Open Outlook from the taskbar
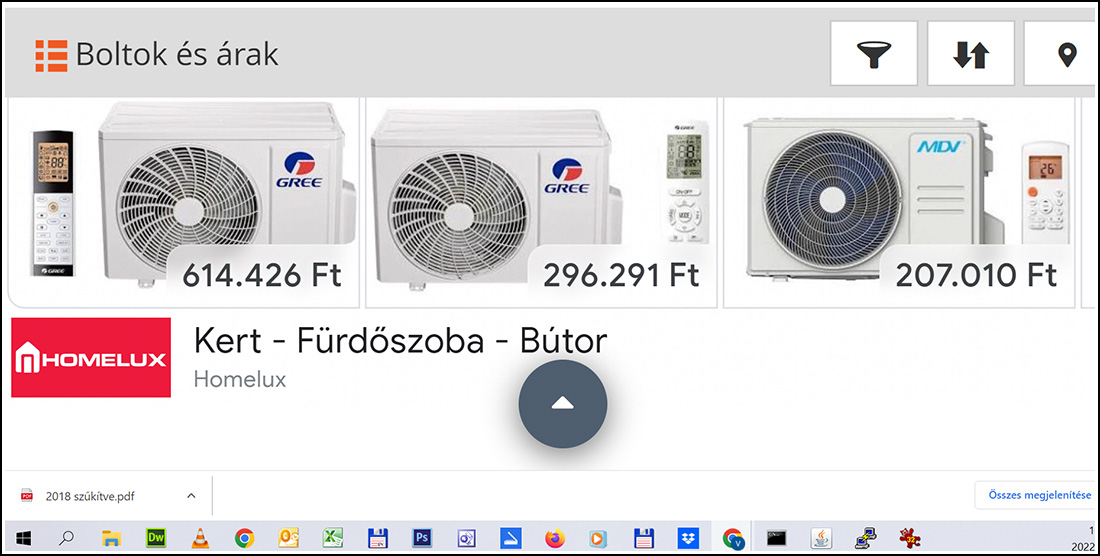 coord(288,538)
